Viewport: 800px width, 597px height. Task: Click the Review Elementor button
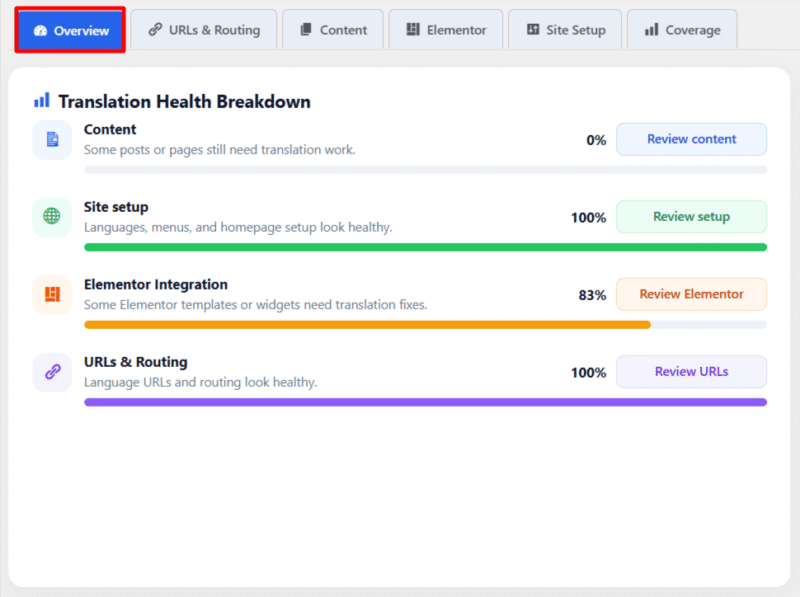click(691, 294)
